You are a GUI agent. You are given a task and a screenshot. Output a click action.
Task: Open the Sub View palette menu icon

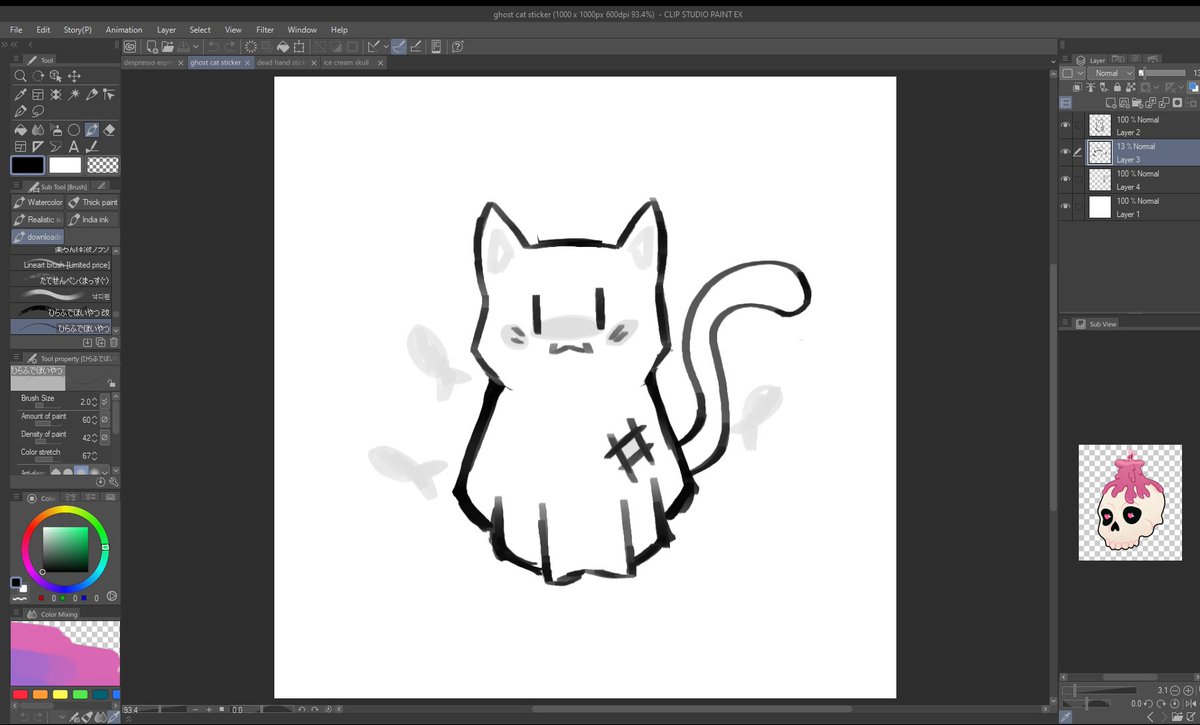pyautogui.click(x=1065, y=323)
